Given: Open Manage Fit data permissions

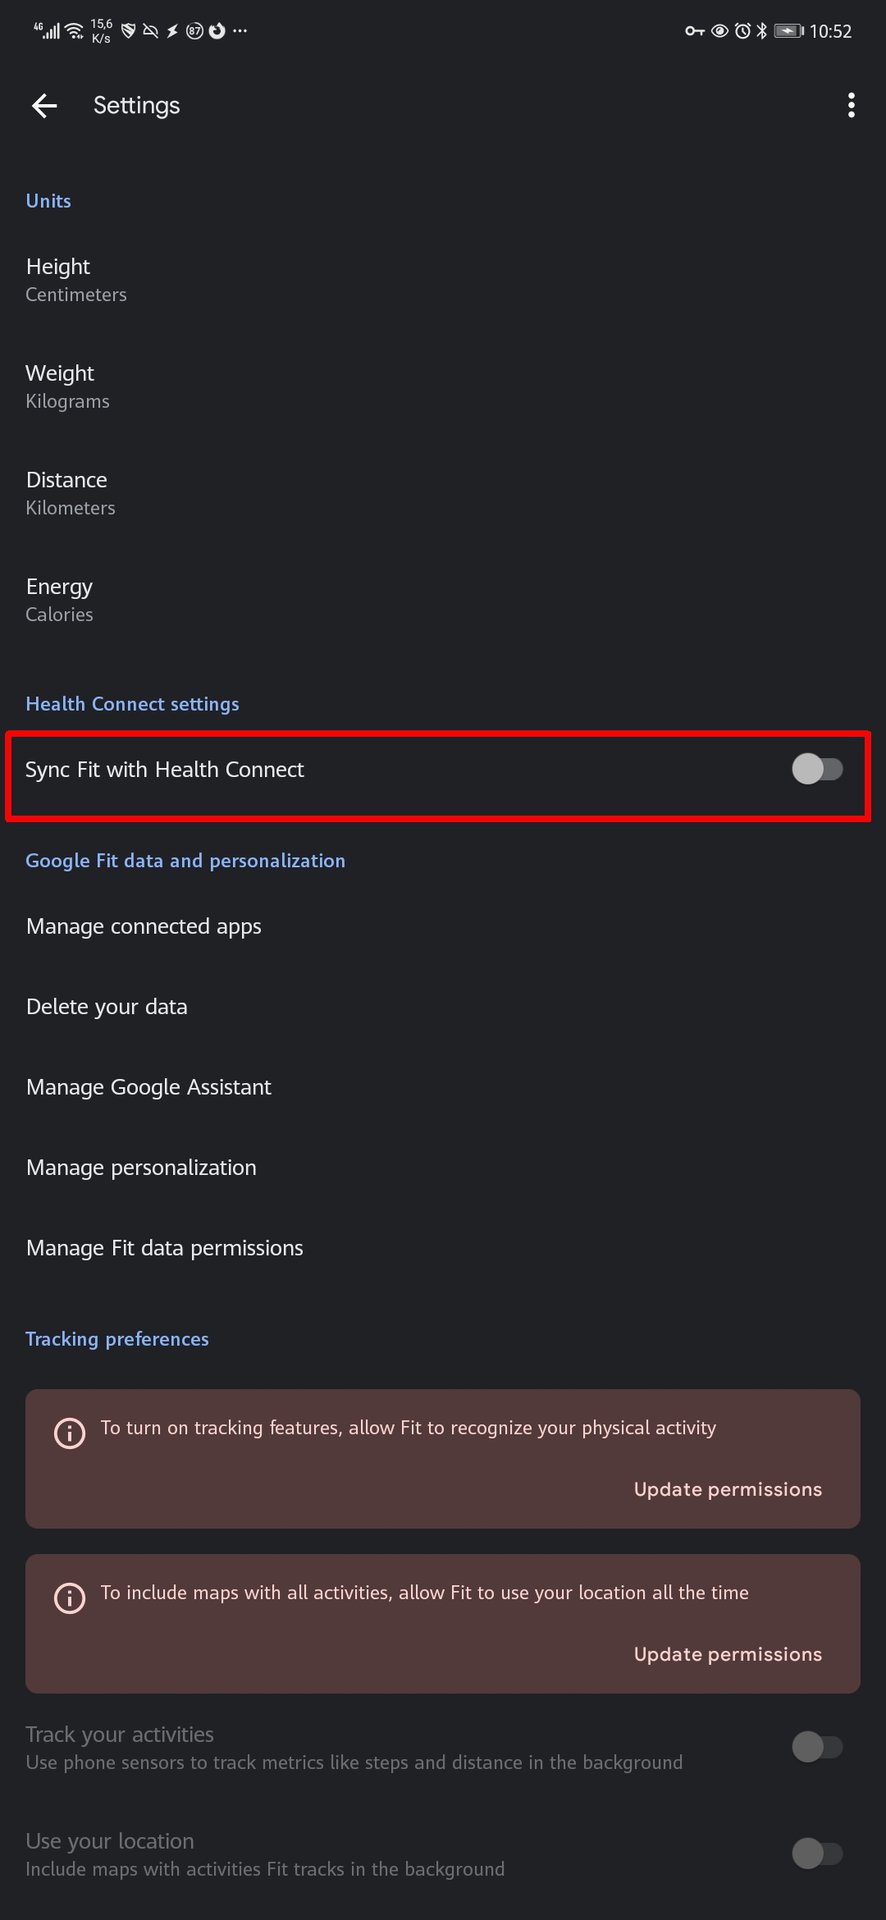Looking at the screenshot, I should pos(165,1248).
